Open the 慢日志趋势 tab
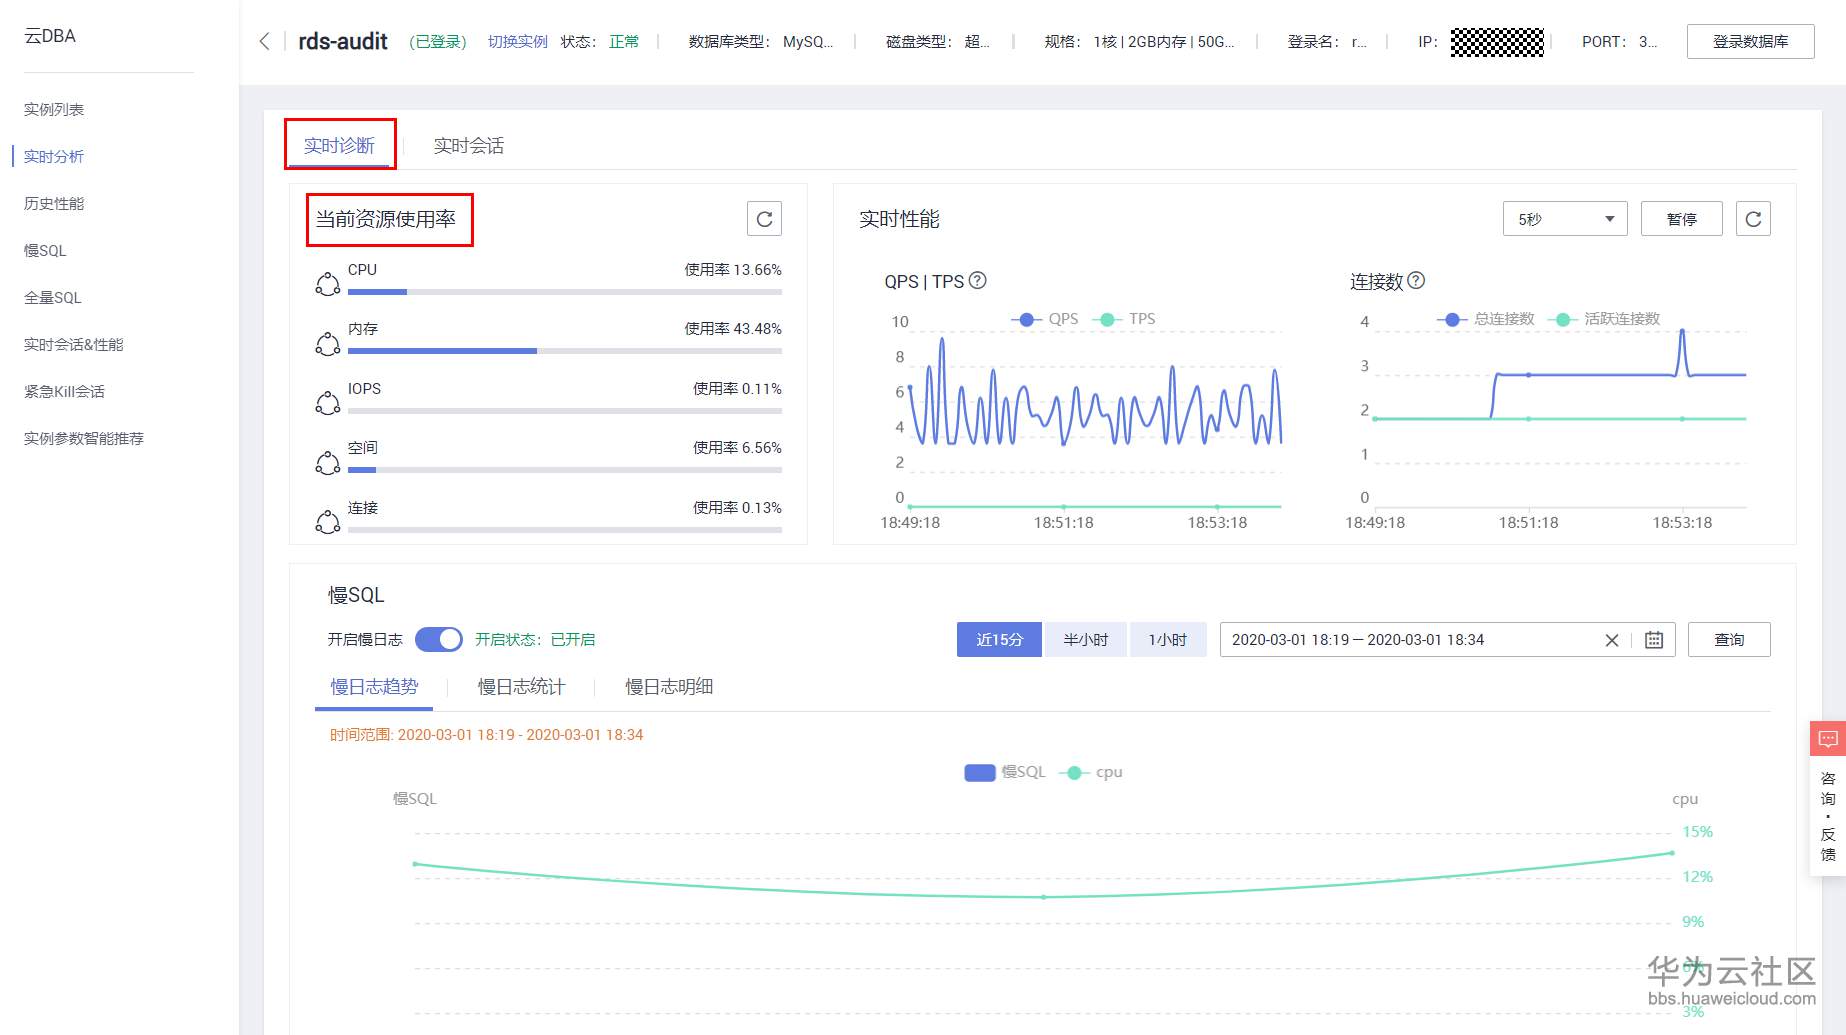 tap(374, 687)
